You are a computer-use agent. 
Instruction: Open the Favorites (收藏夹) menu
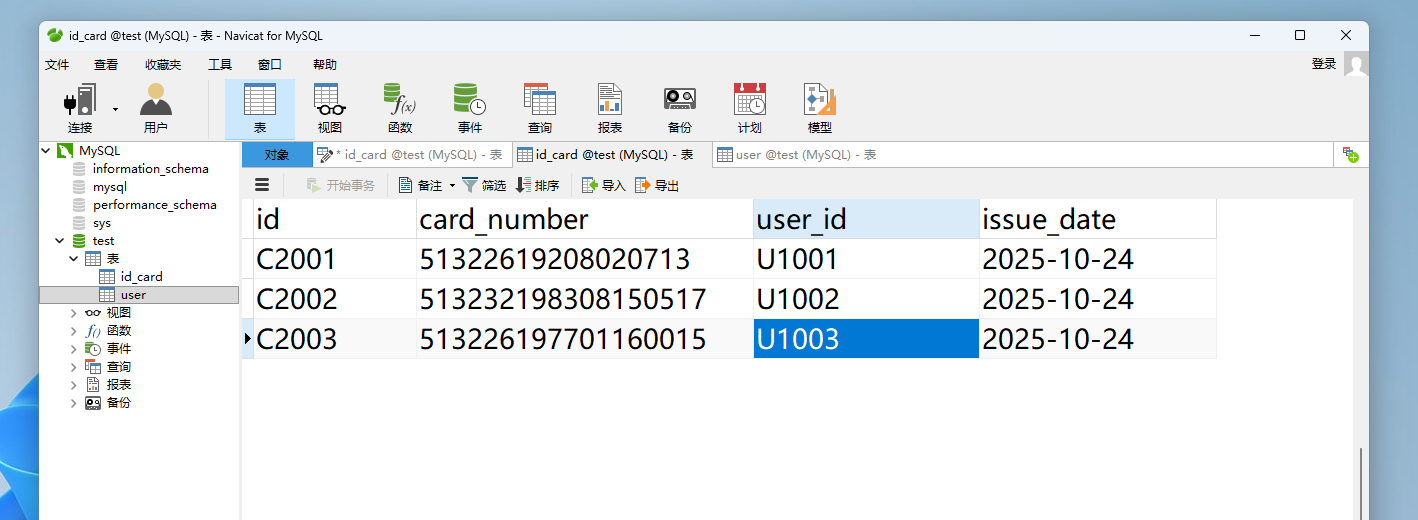pyautogui.click(x=163, y=64)
